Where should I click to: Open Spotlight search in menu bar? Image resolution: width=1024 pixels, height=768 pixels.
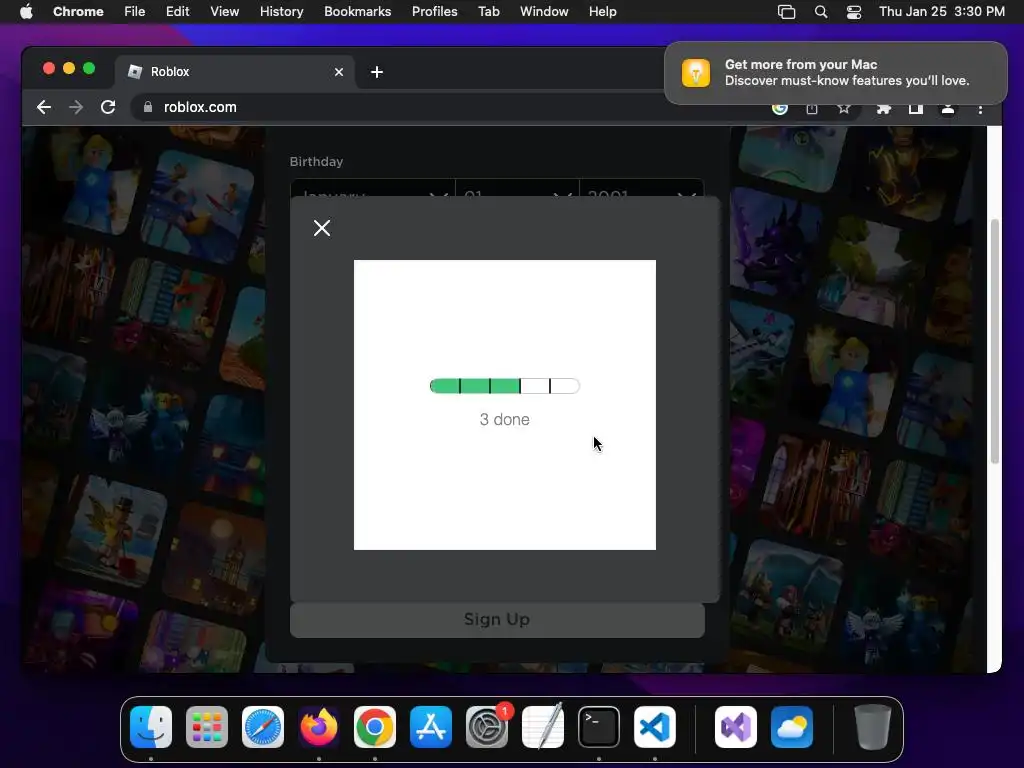point(821,12)
